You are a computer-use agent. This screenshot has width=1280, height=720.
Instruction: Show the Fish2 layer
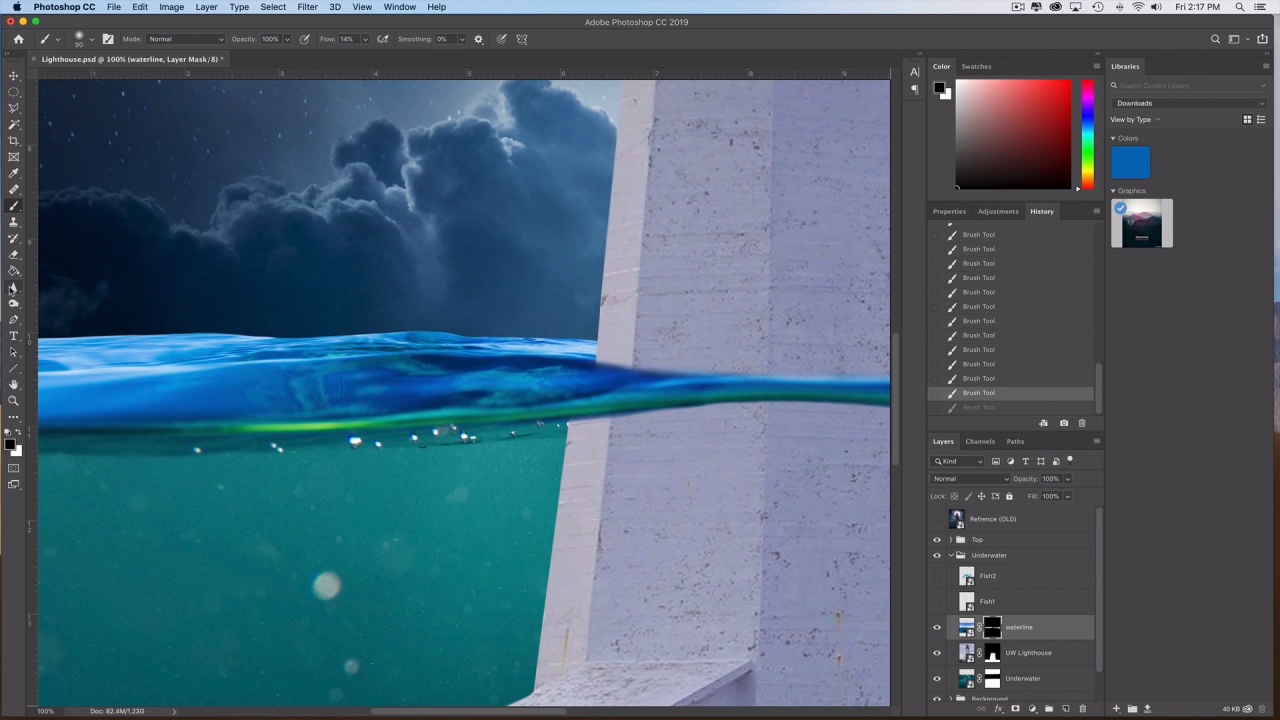[x=937, y=576]
